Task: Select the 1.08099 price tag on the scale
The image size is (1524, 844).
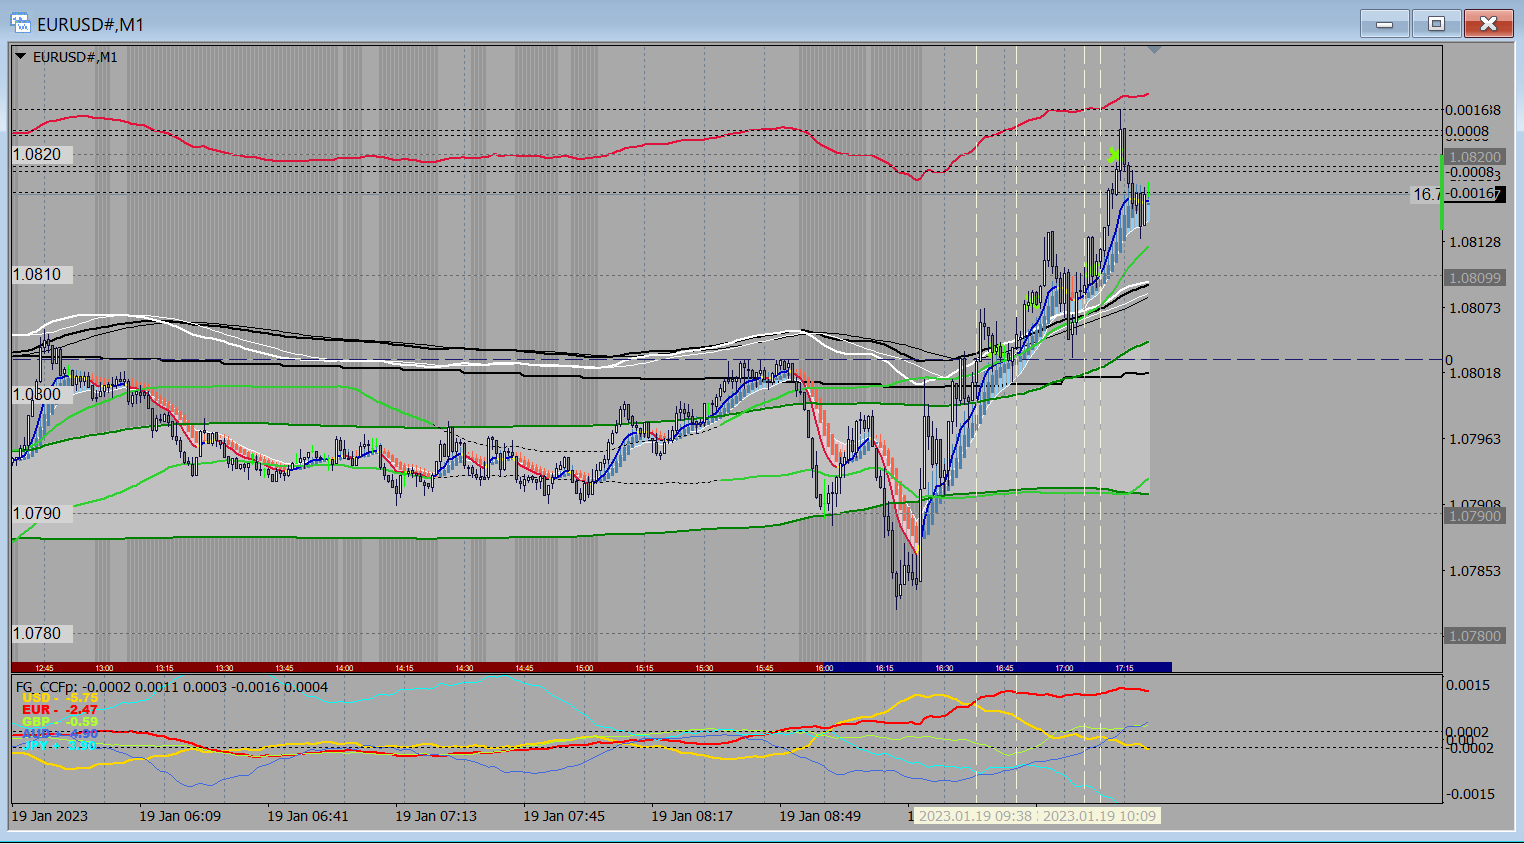Action: click(1474, 278)
